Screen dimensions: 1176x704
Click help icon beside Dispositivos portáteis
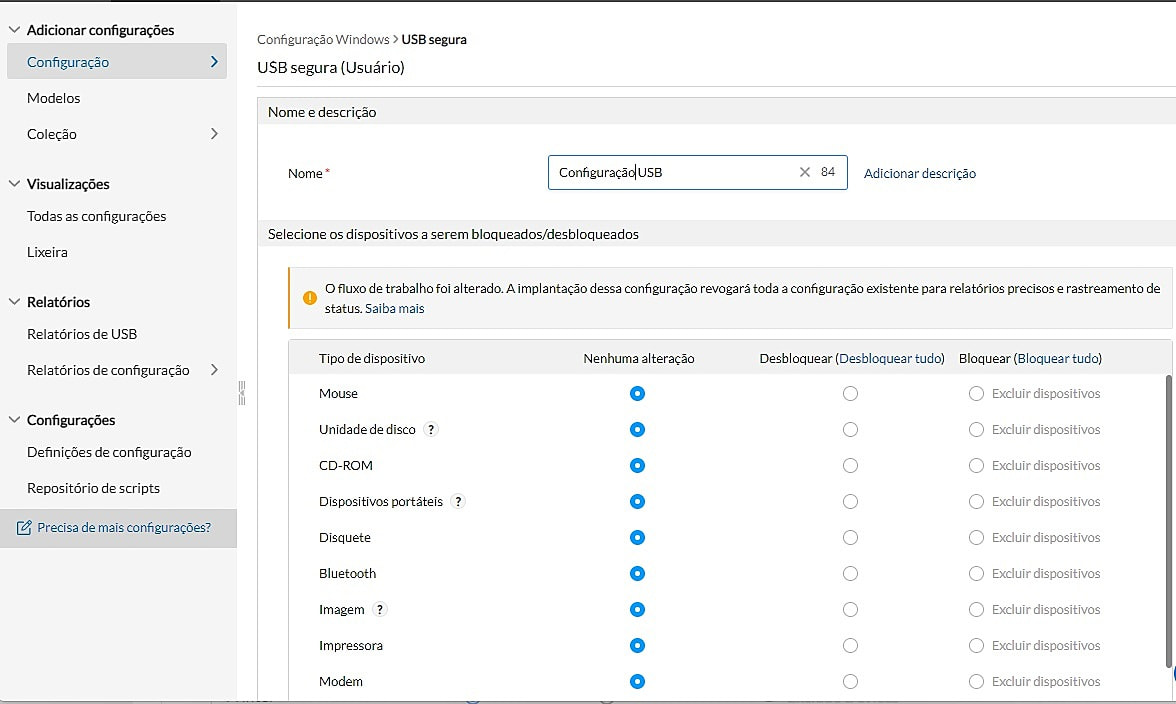458,502
